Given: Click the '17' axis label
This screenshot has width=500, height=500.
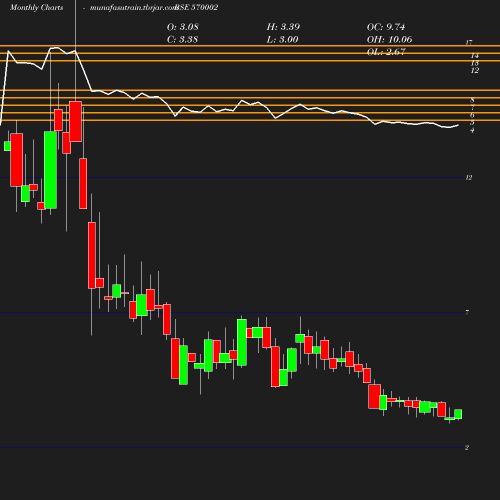Looking at the screenshot, I should coord(469,42).
